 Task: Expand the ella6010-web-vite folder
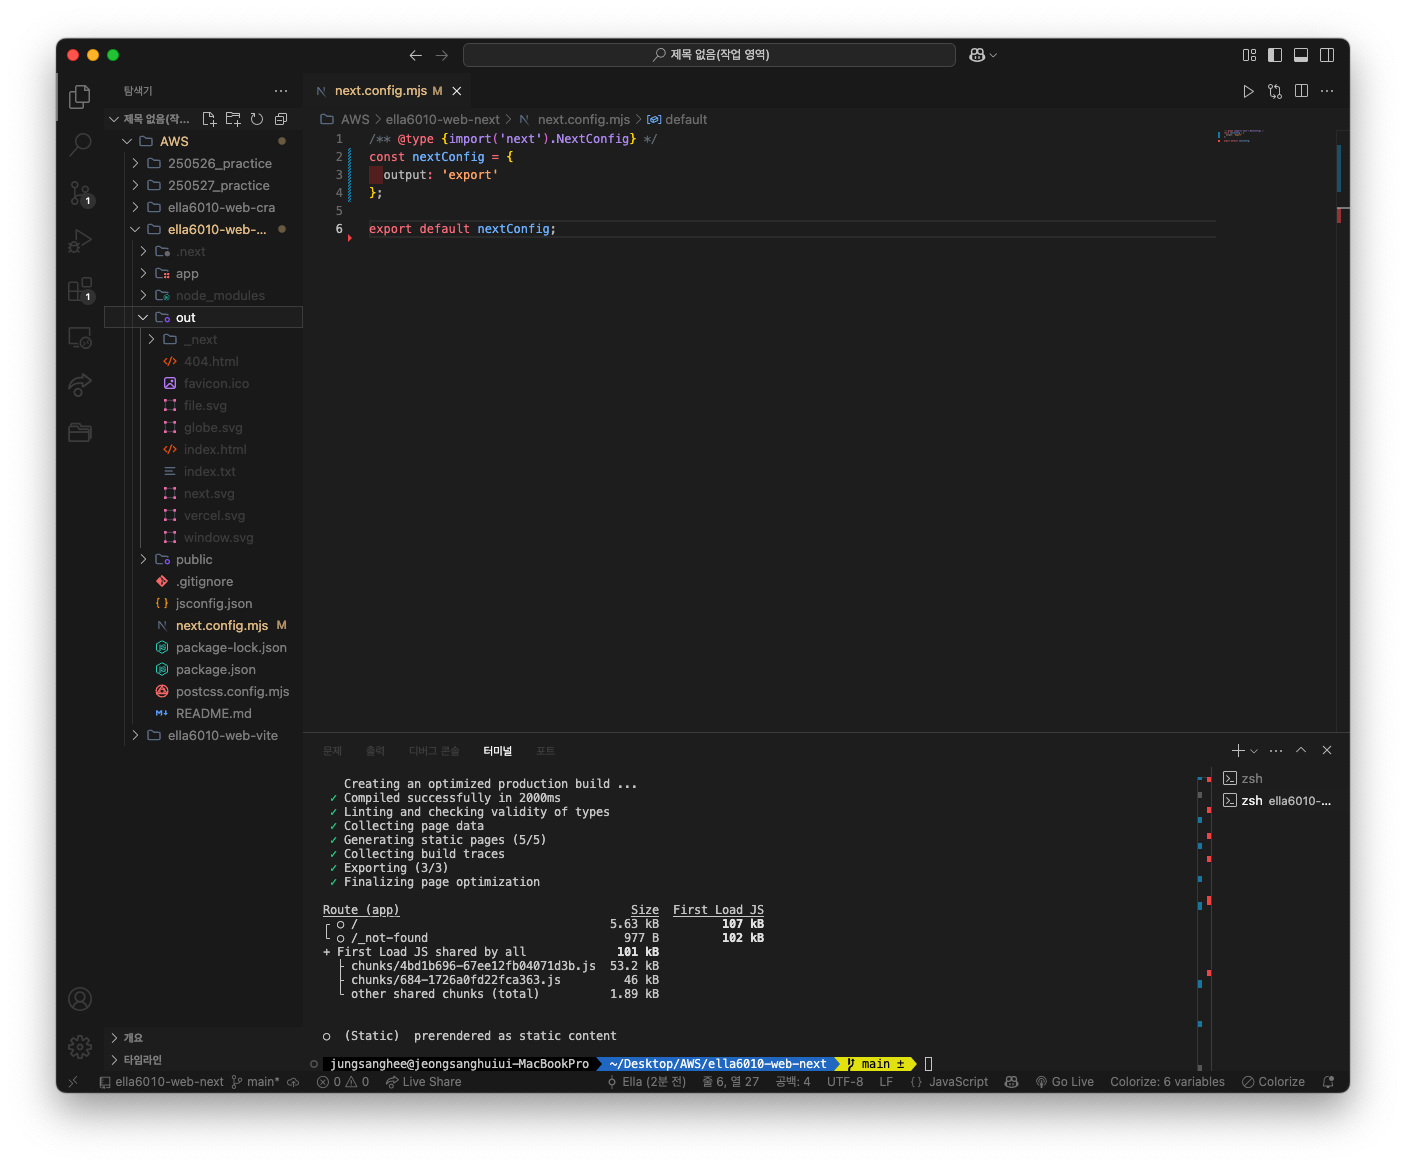(x=135, y=735)
